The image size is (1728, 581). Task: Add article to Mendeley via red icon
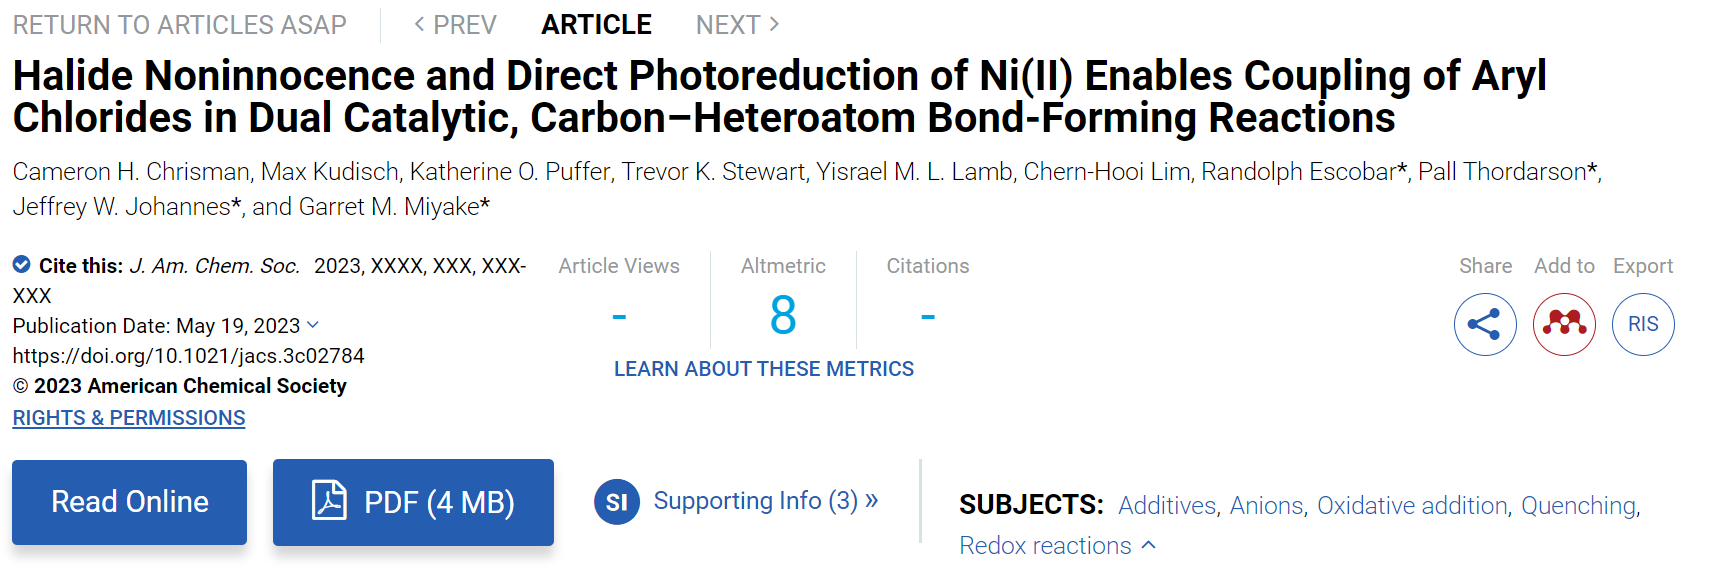[1564, 324]
